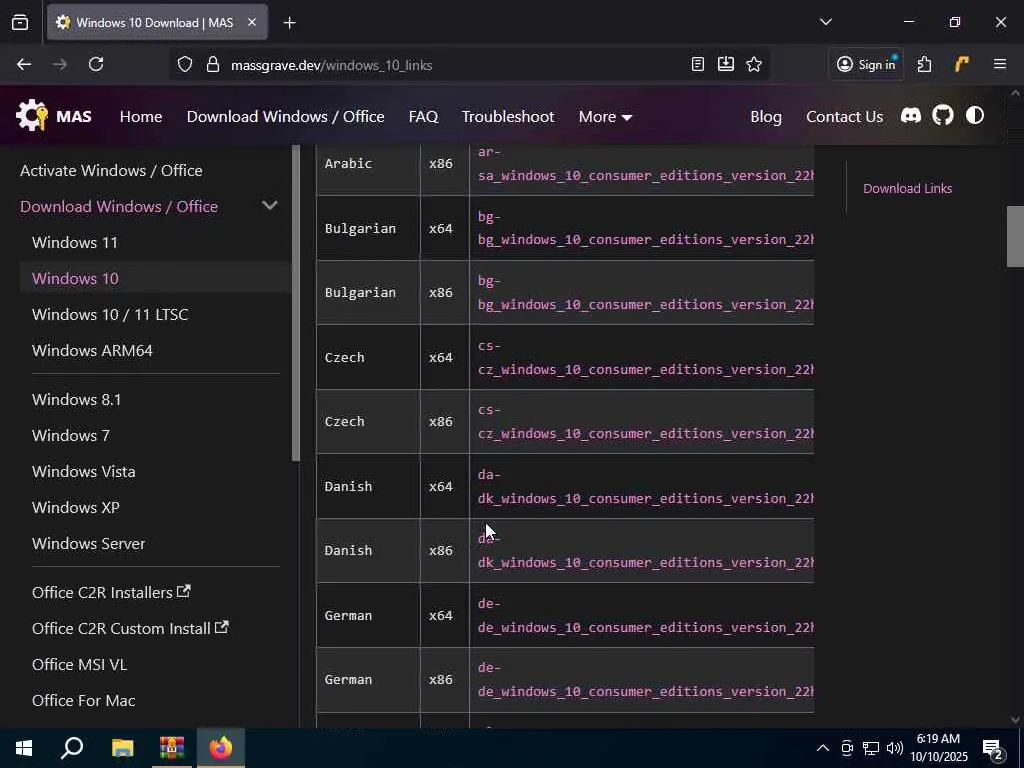Open Firefox View icon left of tabs
The height and width of the screenshot is (768, 1024).
pyautogui.click(x=20, y=22)
